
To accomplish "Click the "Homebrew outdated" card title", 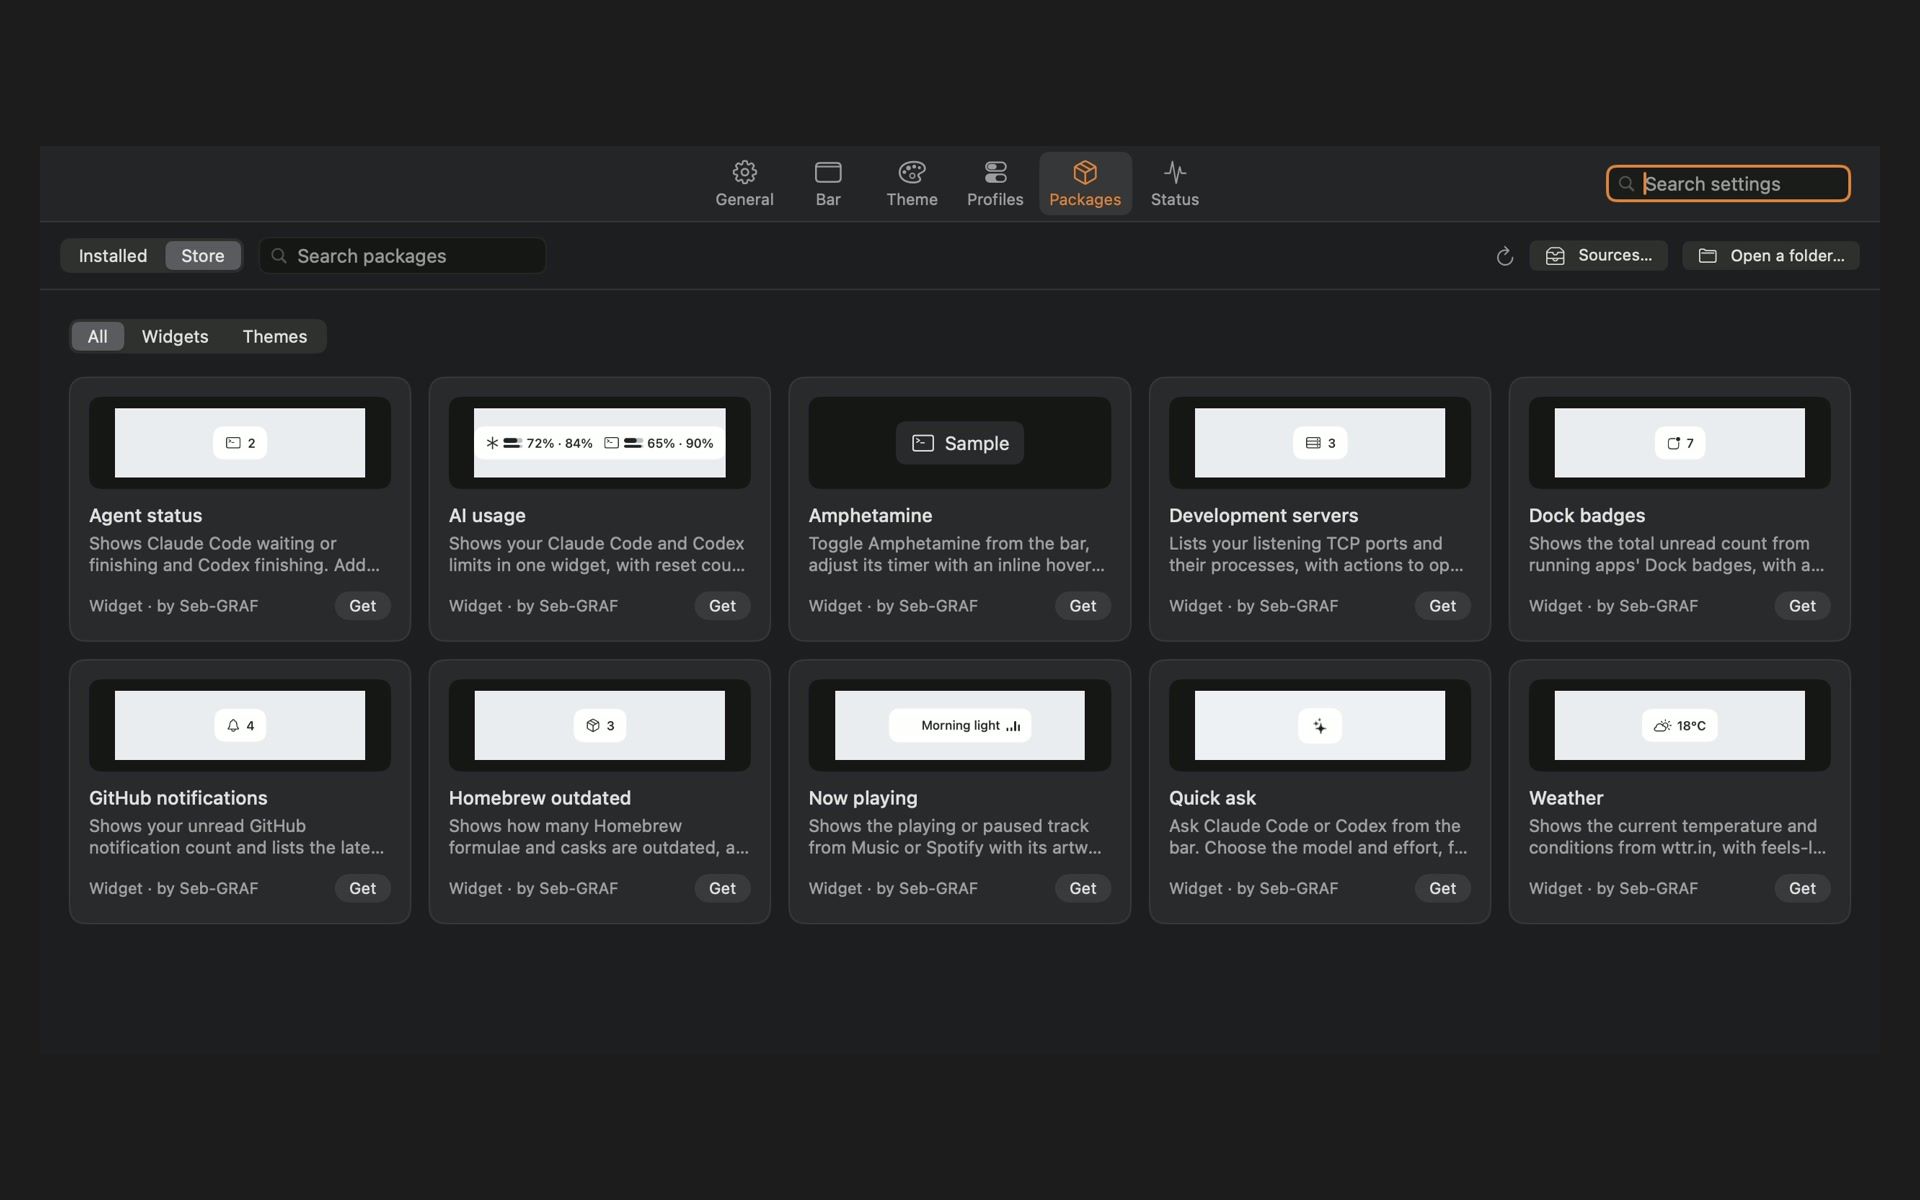I will 540,799.
